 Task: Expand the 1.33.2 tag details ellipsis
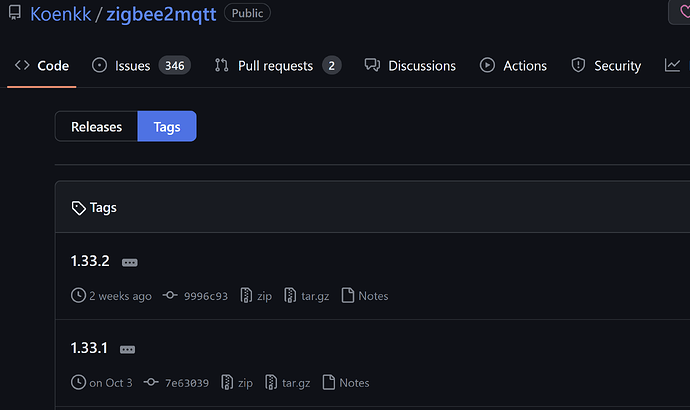tap(129, 262)
